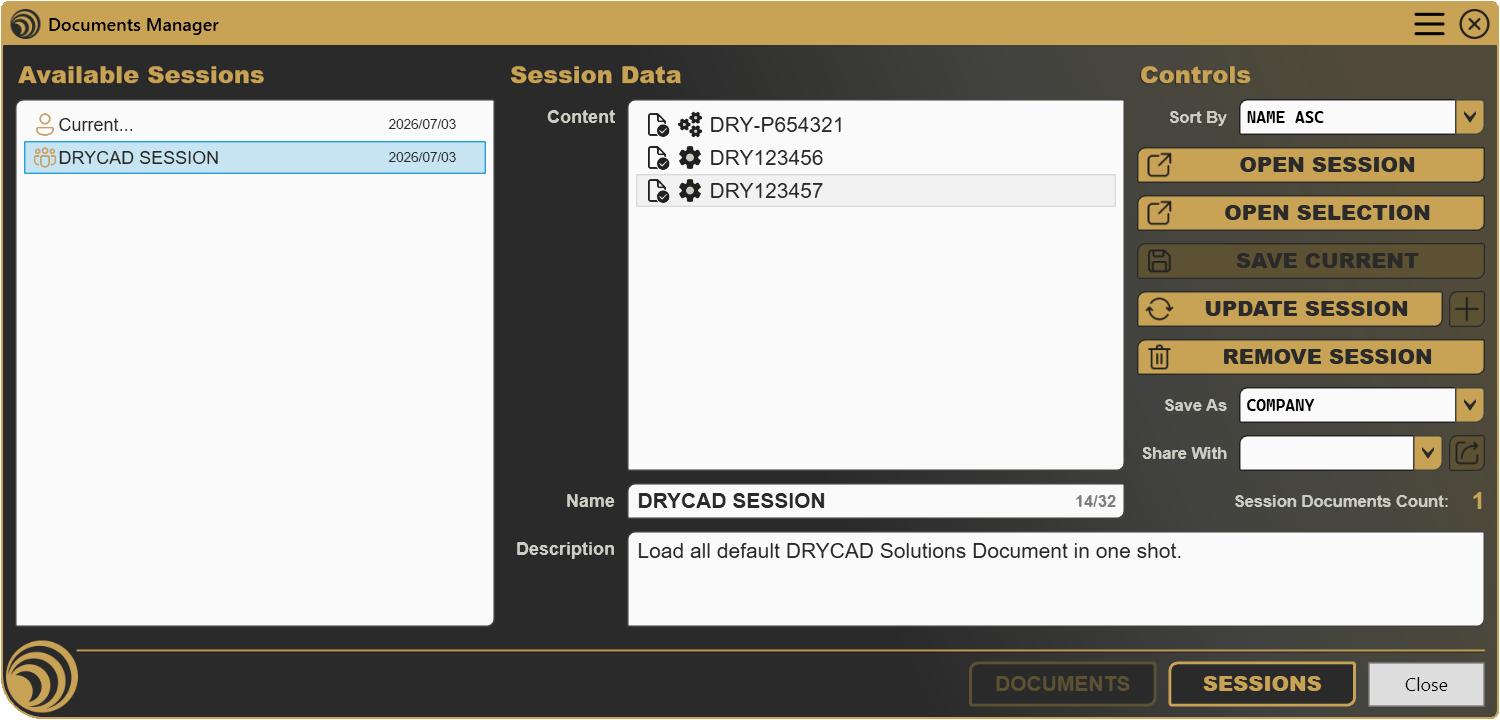Click the OPEN SESSION button

pyautogui.click(x=1311, y=165)
